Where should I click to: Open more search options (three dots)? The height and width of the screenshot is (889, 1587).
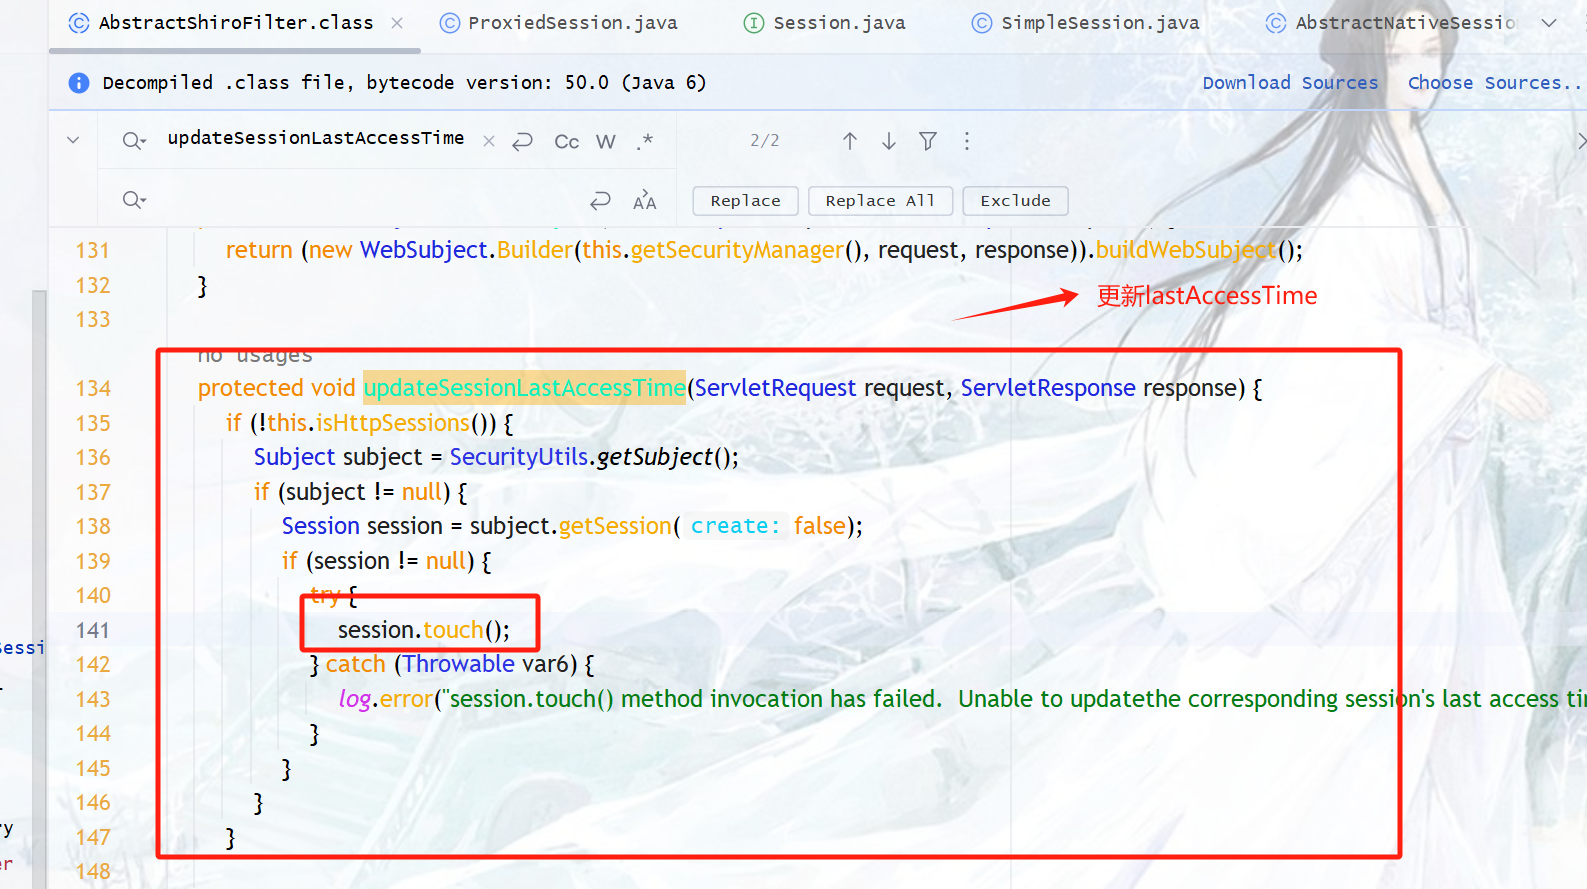[x=967, y=141]
